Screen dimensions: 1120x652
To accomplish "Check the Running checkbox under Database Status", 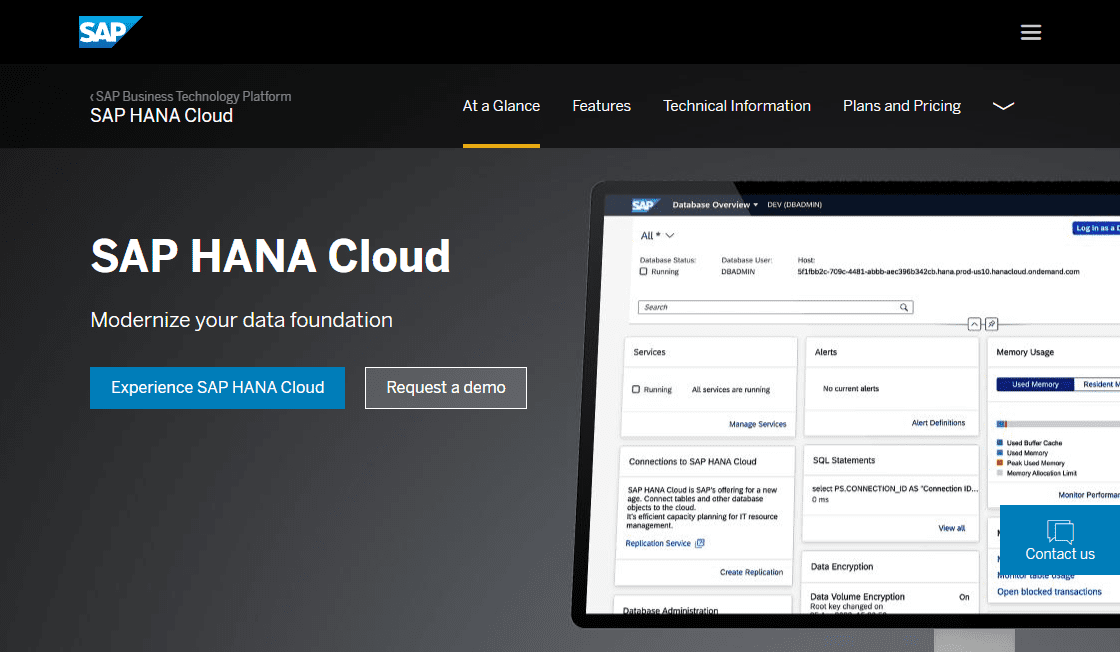I will [643, 271].
